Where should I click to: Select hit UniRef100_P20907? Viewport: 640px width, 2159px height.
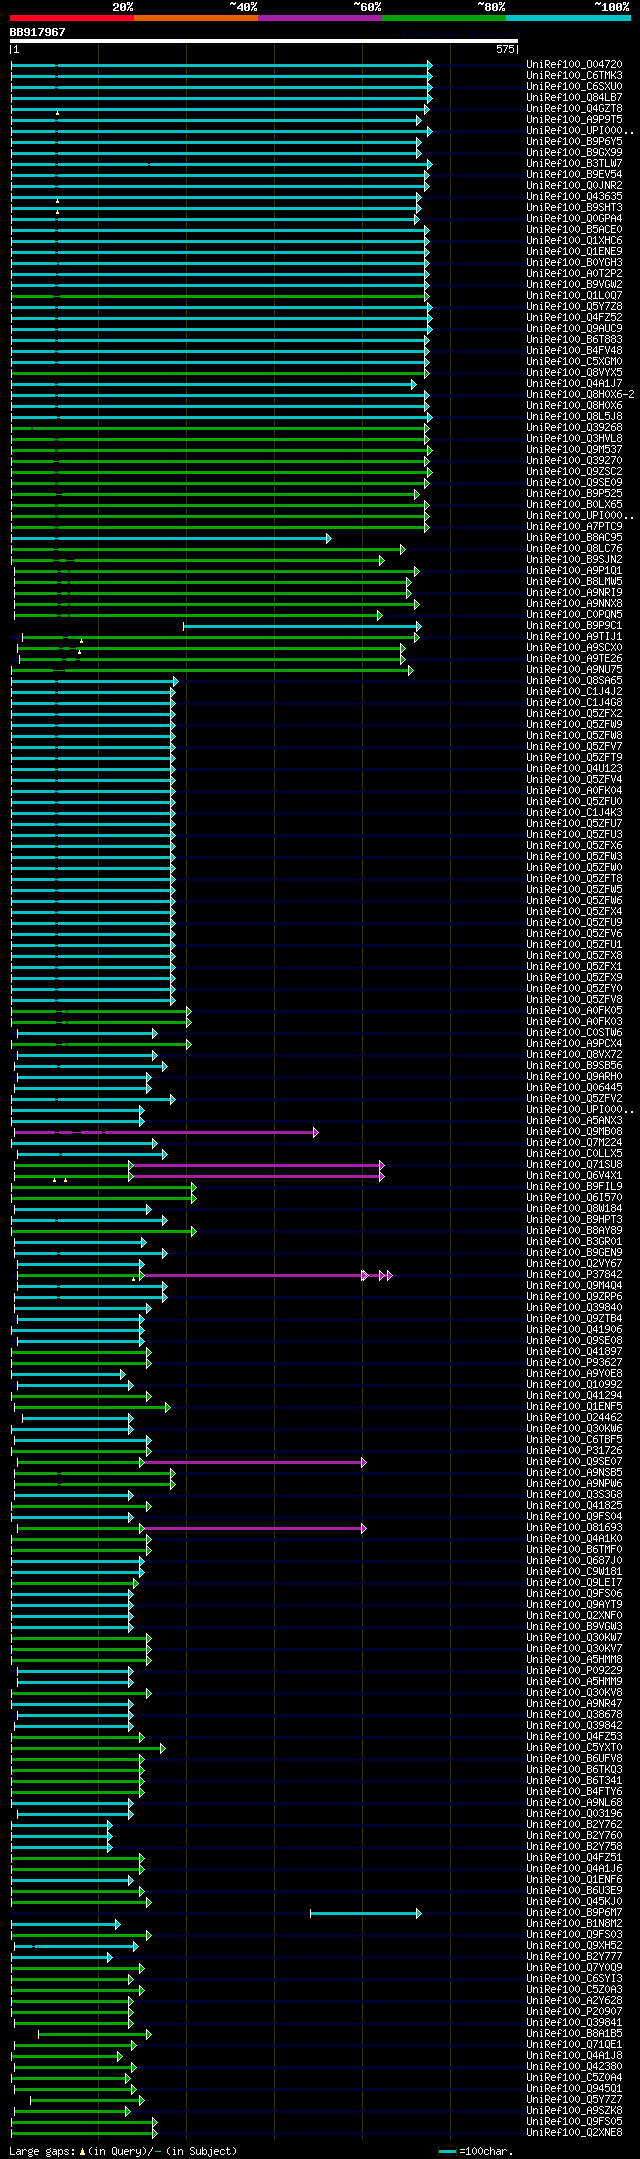(x=574, y=2011)
